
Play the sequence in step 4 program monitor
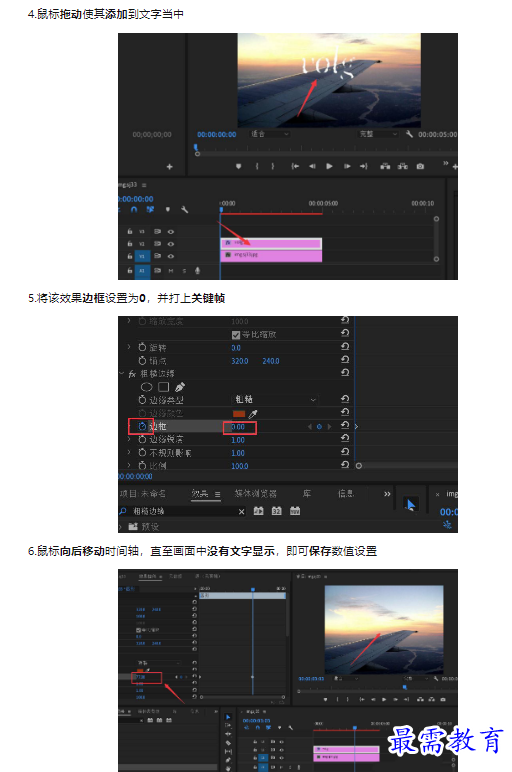tap(329, 166)
